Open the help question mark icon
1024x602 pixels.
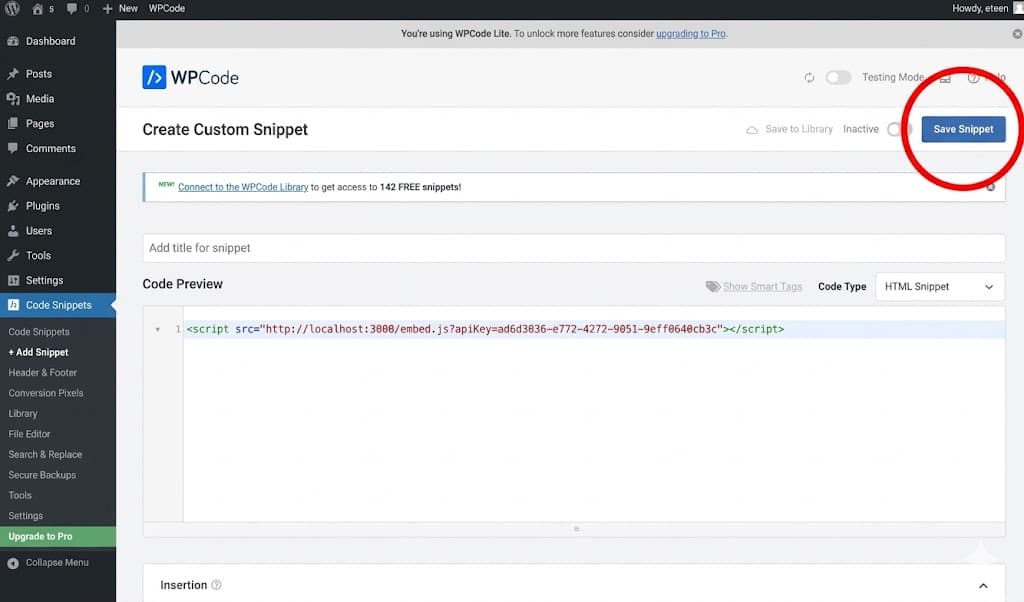[x=975, y=77]
